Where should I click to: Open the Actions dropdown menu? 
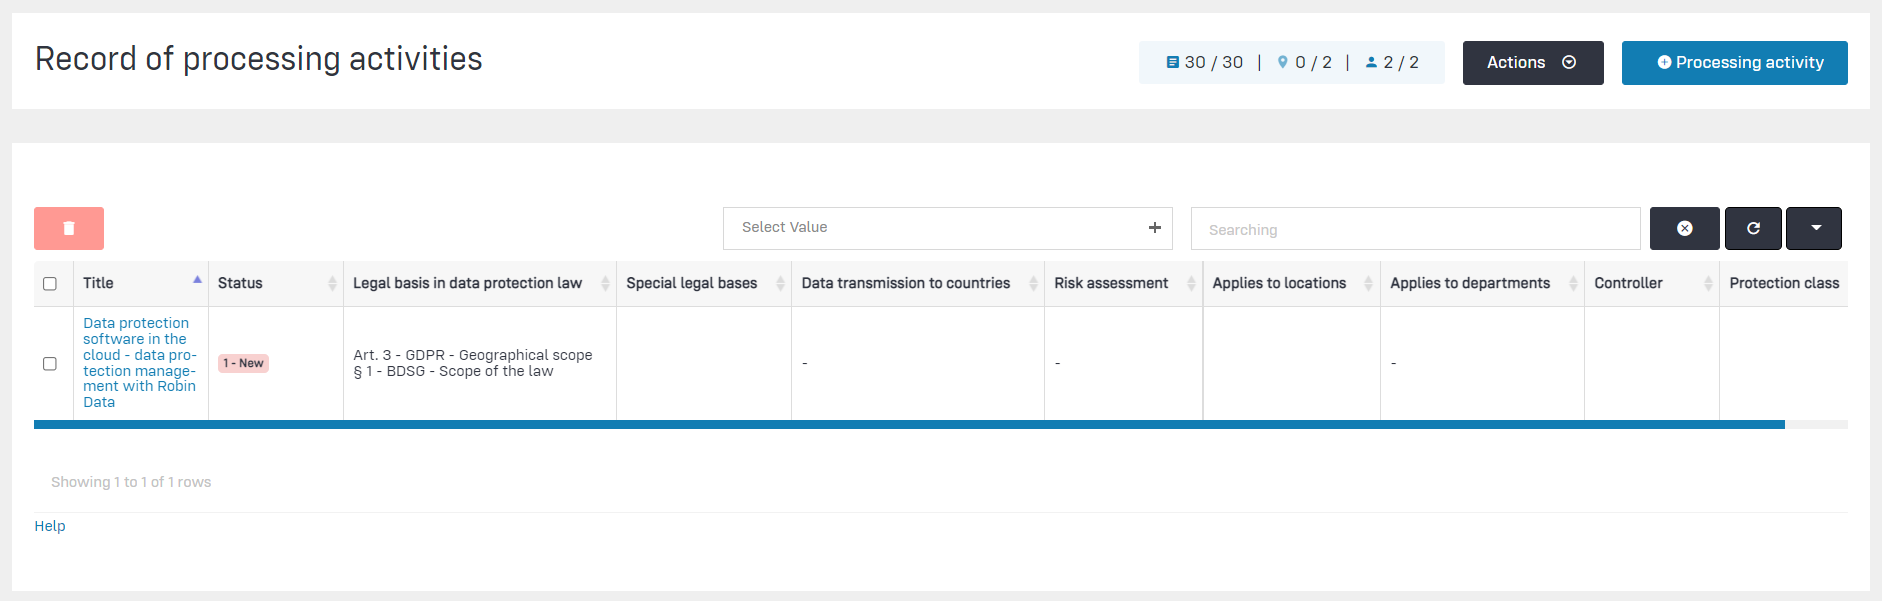point(1532,63)
